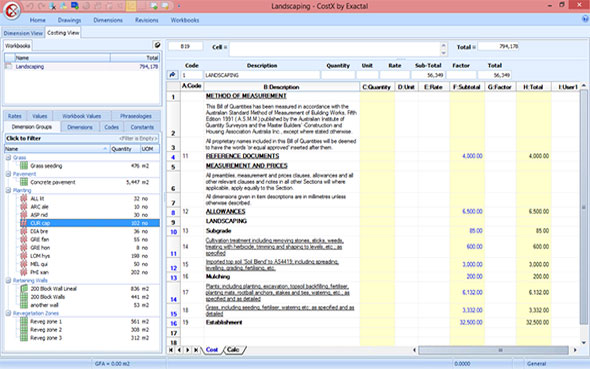
Task: Open the REFERENCE DOCUMENTS description link
Action: (x=242, y=156)
